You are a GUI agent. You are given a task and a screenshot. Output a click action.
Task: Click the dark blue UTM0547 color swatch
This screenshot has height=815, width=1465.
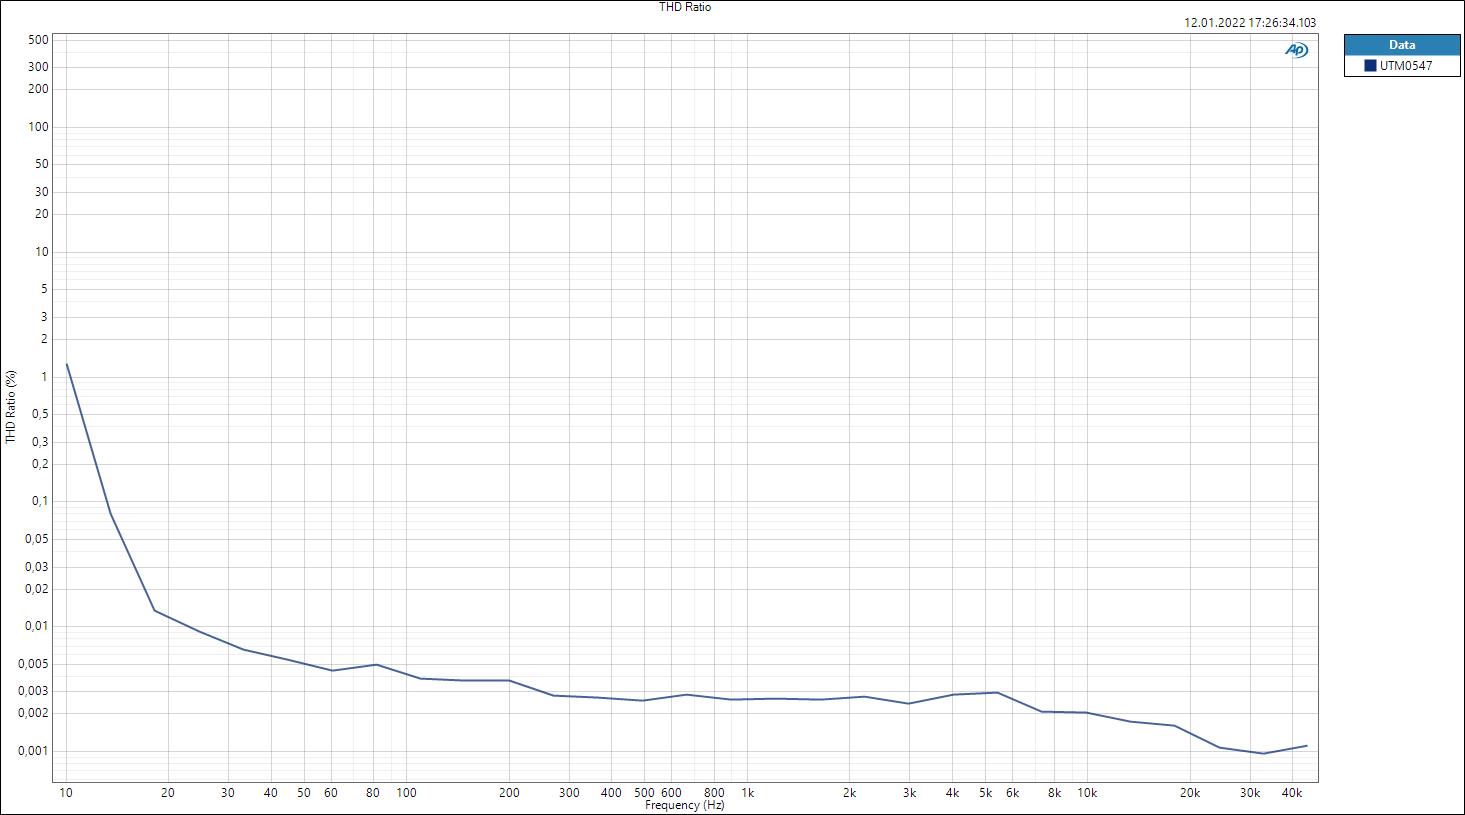click(x=1370, y=66)
